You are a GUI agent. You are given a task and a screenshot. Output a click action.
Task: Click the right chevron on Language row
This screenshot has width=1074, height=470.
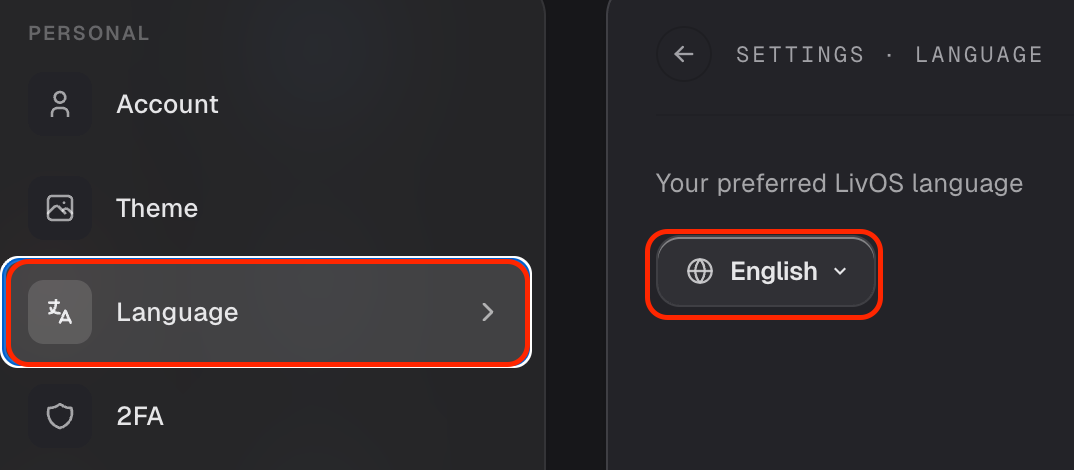[488, 312]
